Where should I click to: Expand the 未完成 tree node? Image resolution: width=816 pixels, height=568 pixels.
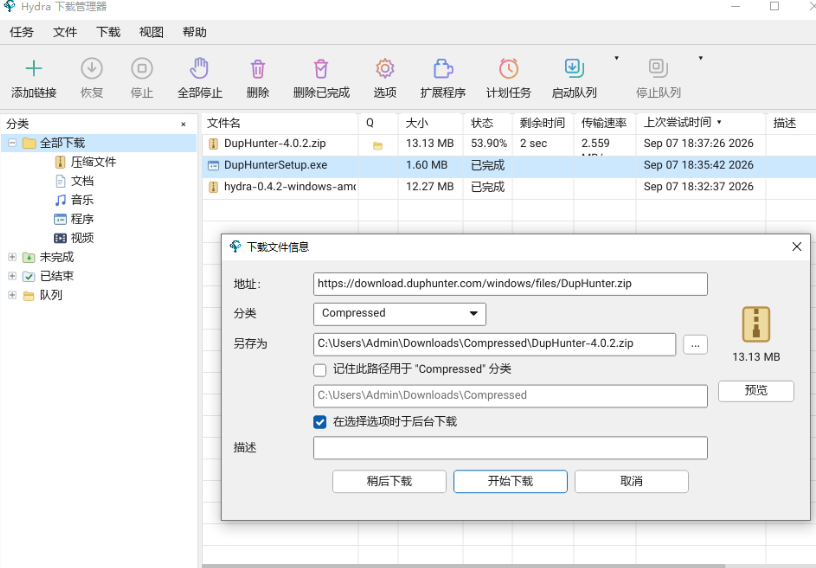click(12, 257)
